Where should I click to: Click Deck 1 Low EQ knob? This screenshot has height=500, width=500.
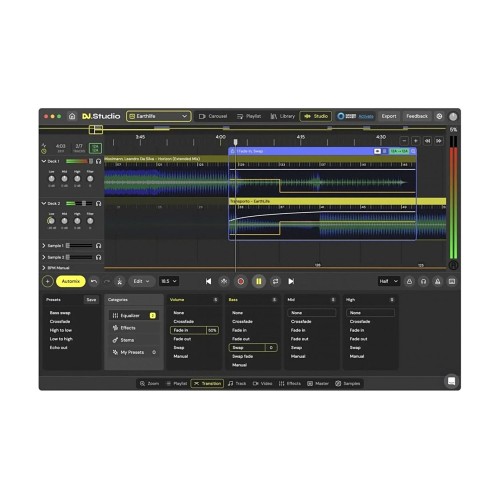52,179
